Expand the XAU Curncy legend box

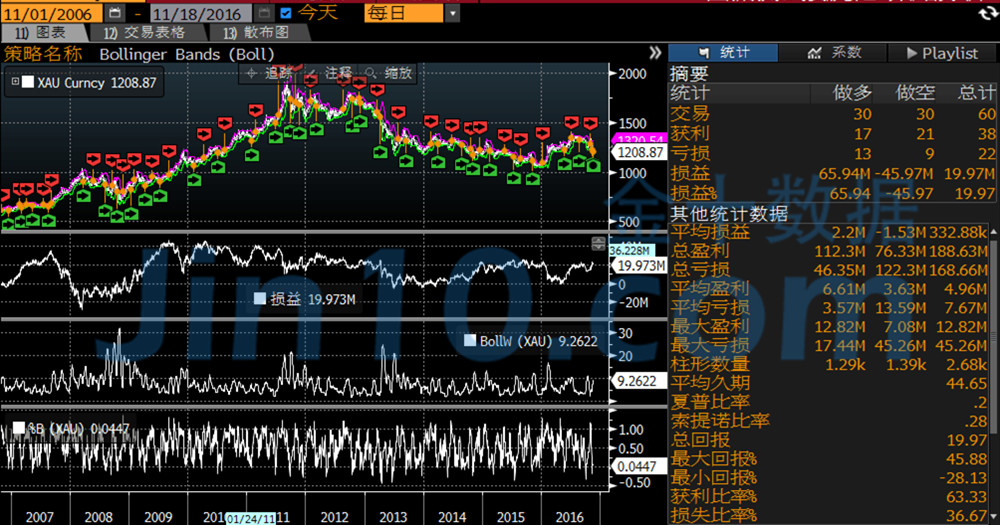[16, 82]
